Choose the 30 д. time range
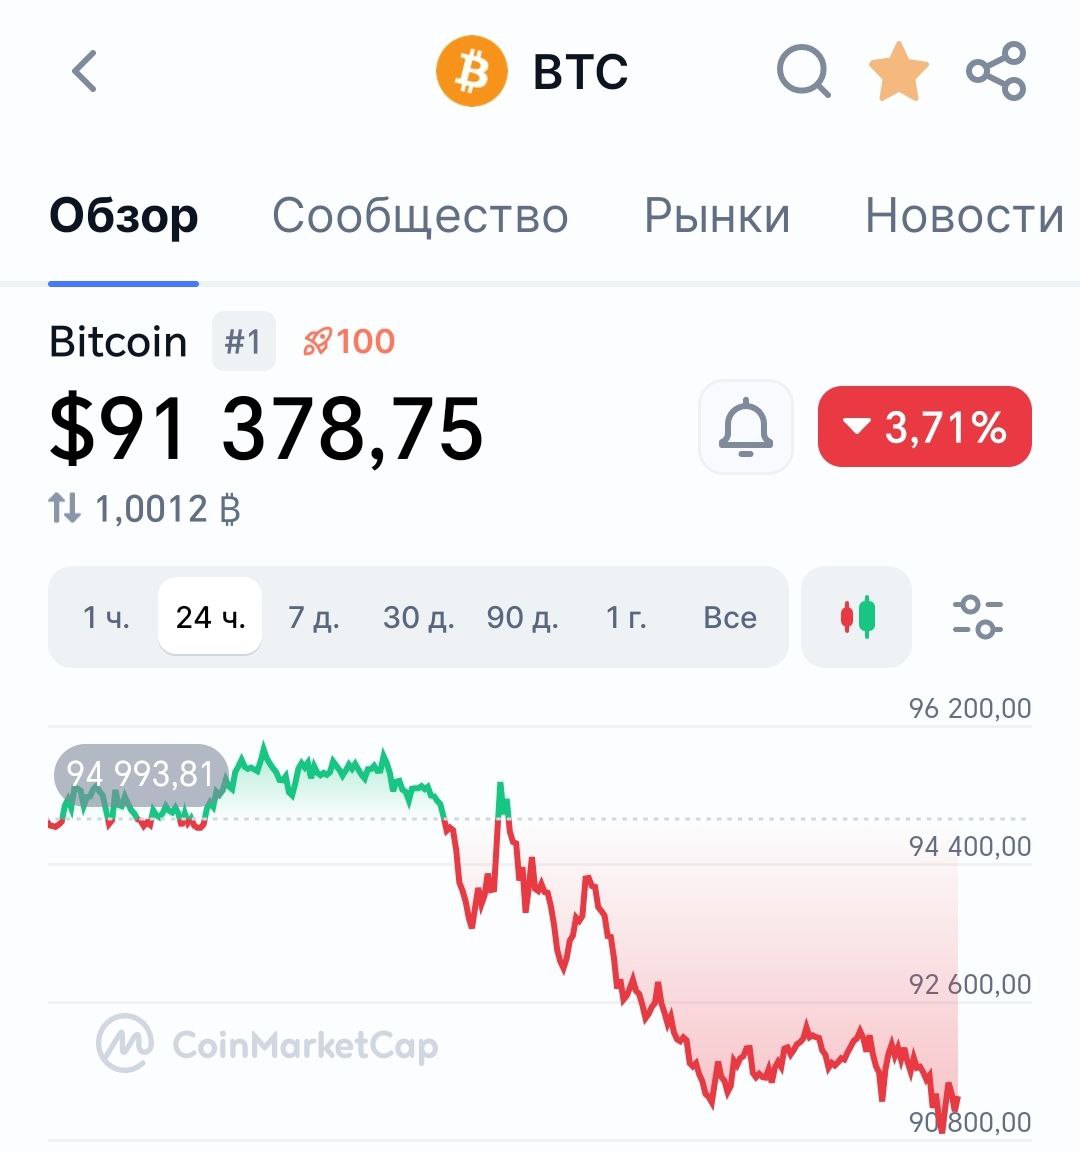Image resolution: width=1080 pixels, height=1152 pixels. tap(419, 617)
